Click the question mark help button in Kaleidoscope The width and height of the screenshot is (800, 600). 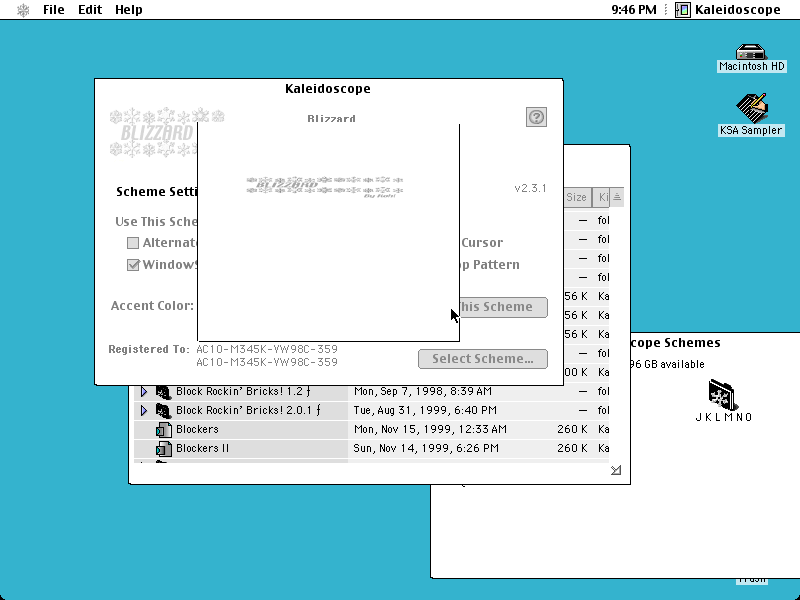536,117
